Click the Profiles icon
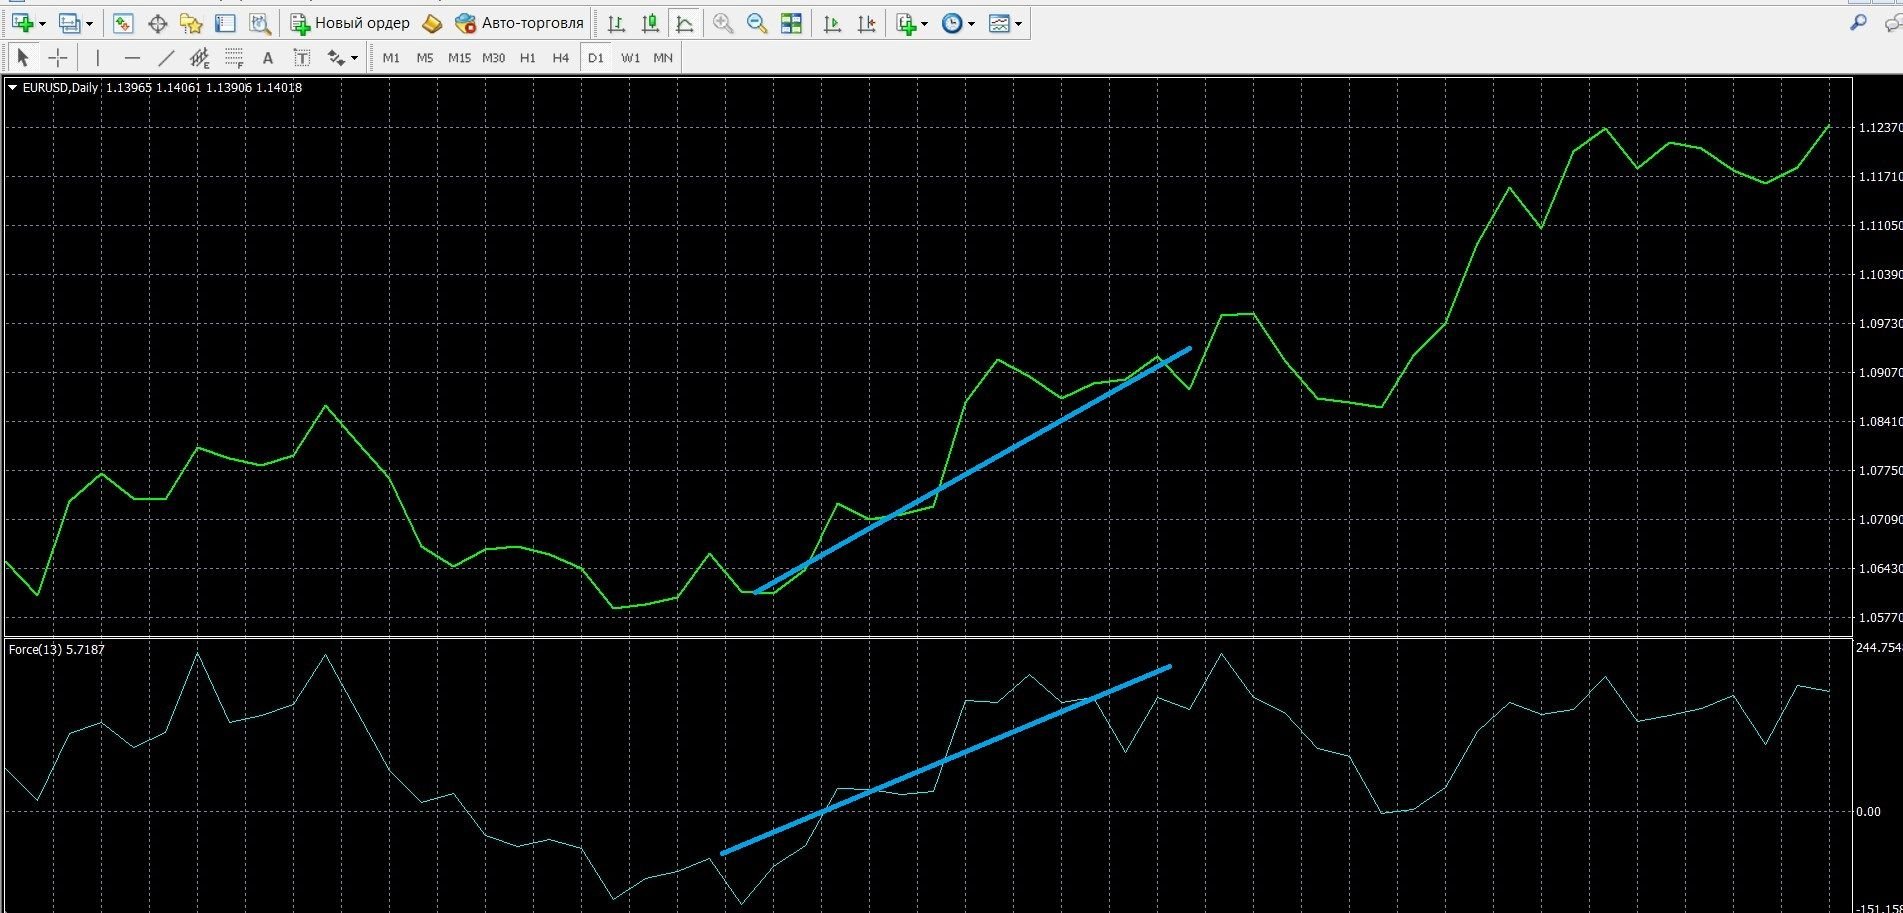 tap(69, 23)
